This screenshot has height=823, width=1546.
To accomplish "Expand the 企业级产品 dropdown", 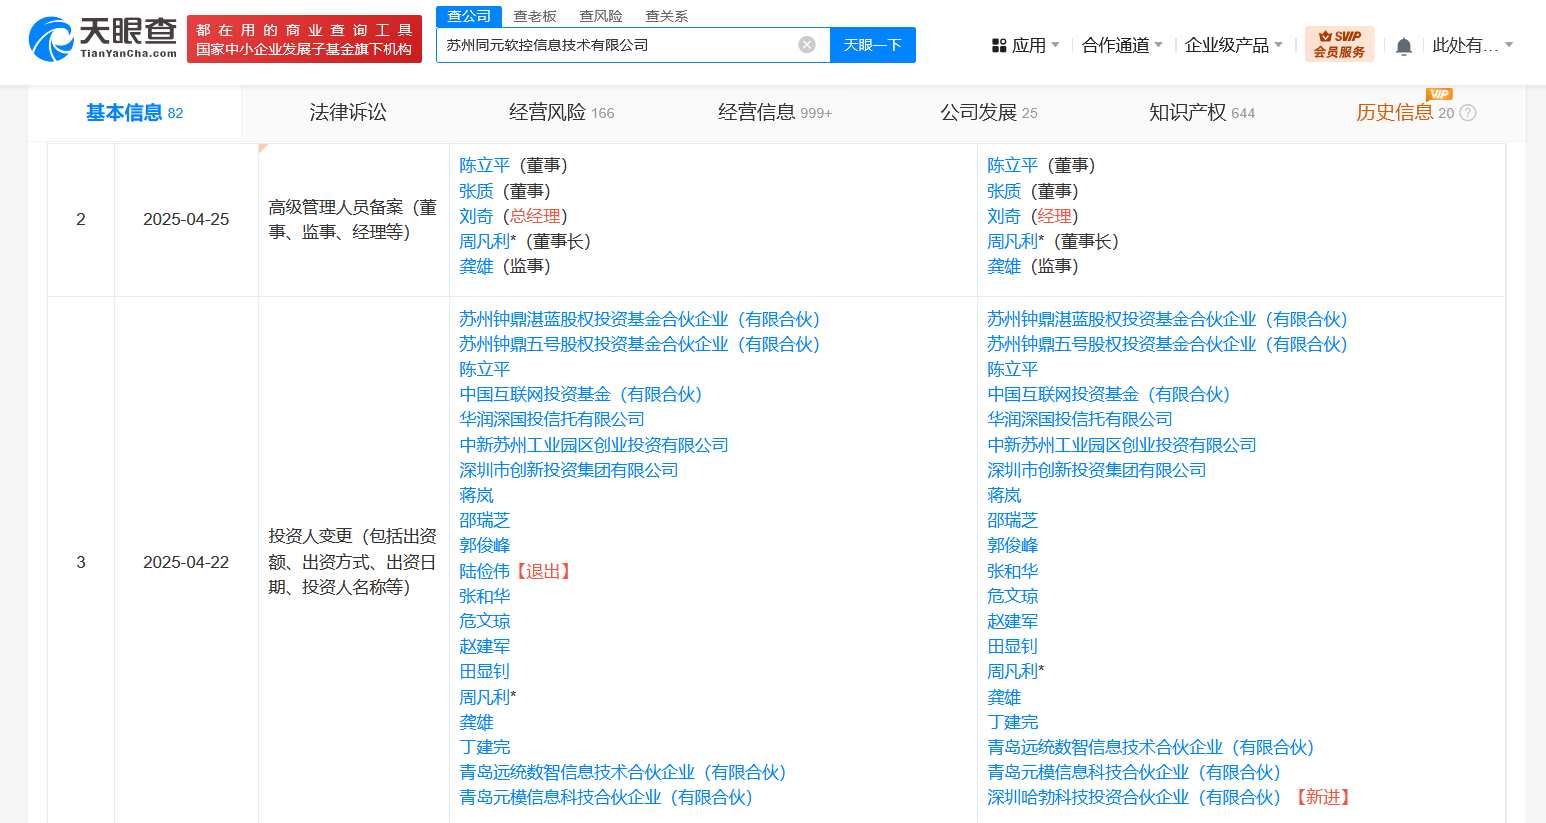I will (x=1278, y=45).
